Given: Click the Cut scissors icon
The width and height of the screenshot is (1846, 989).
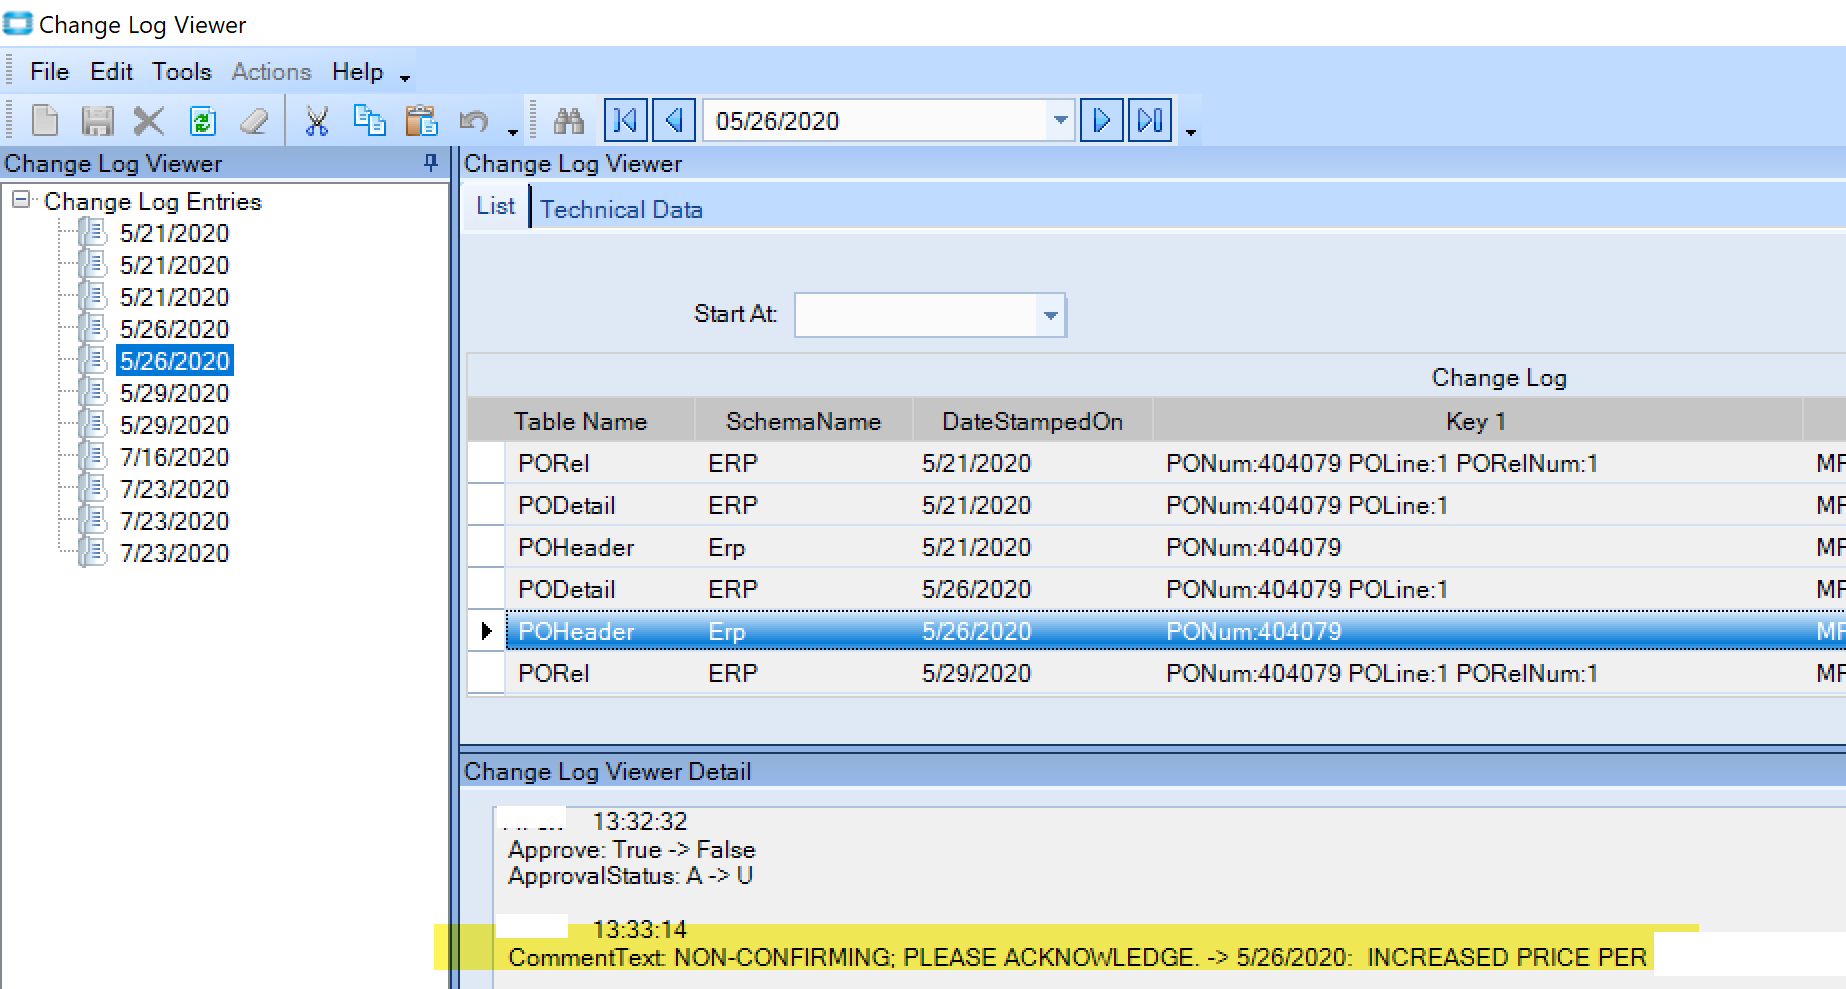Looking at the screenshot, I should coord(317,121).
